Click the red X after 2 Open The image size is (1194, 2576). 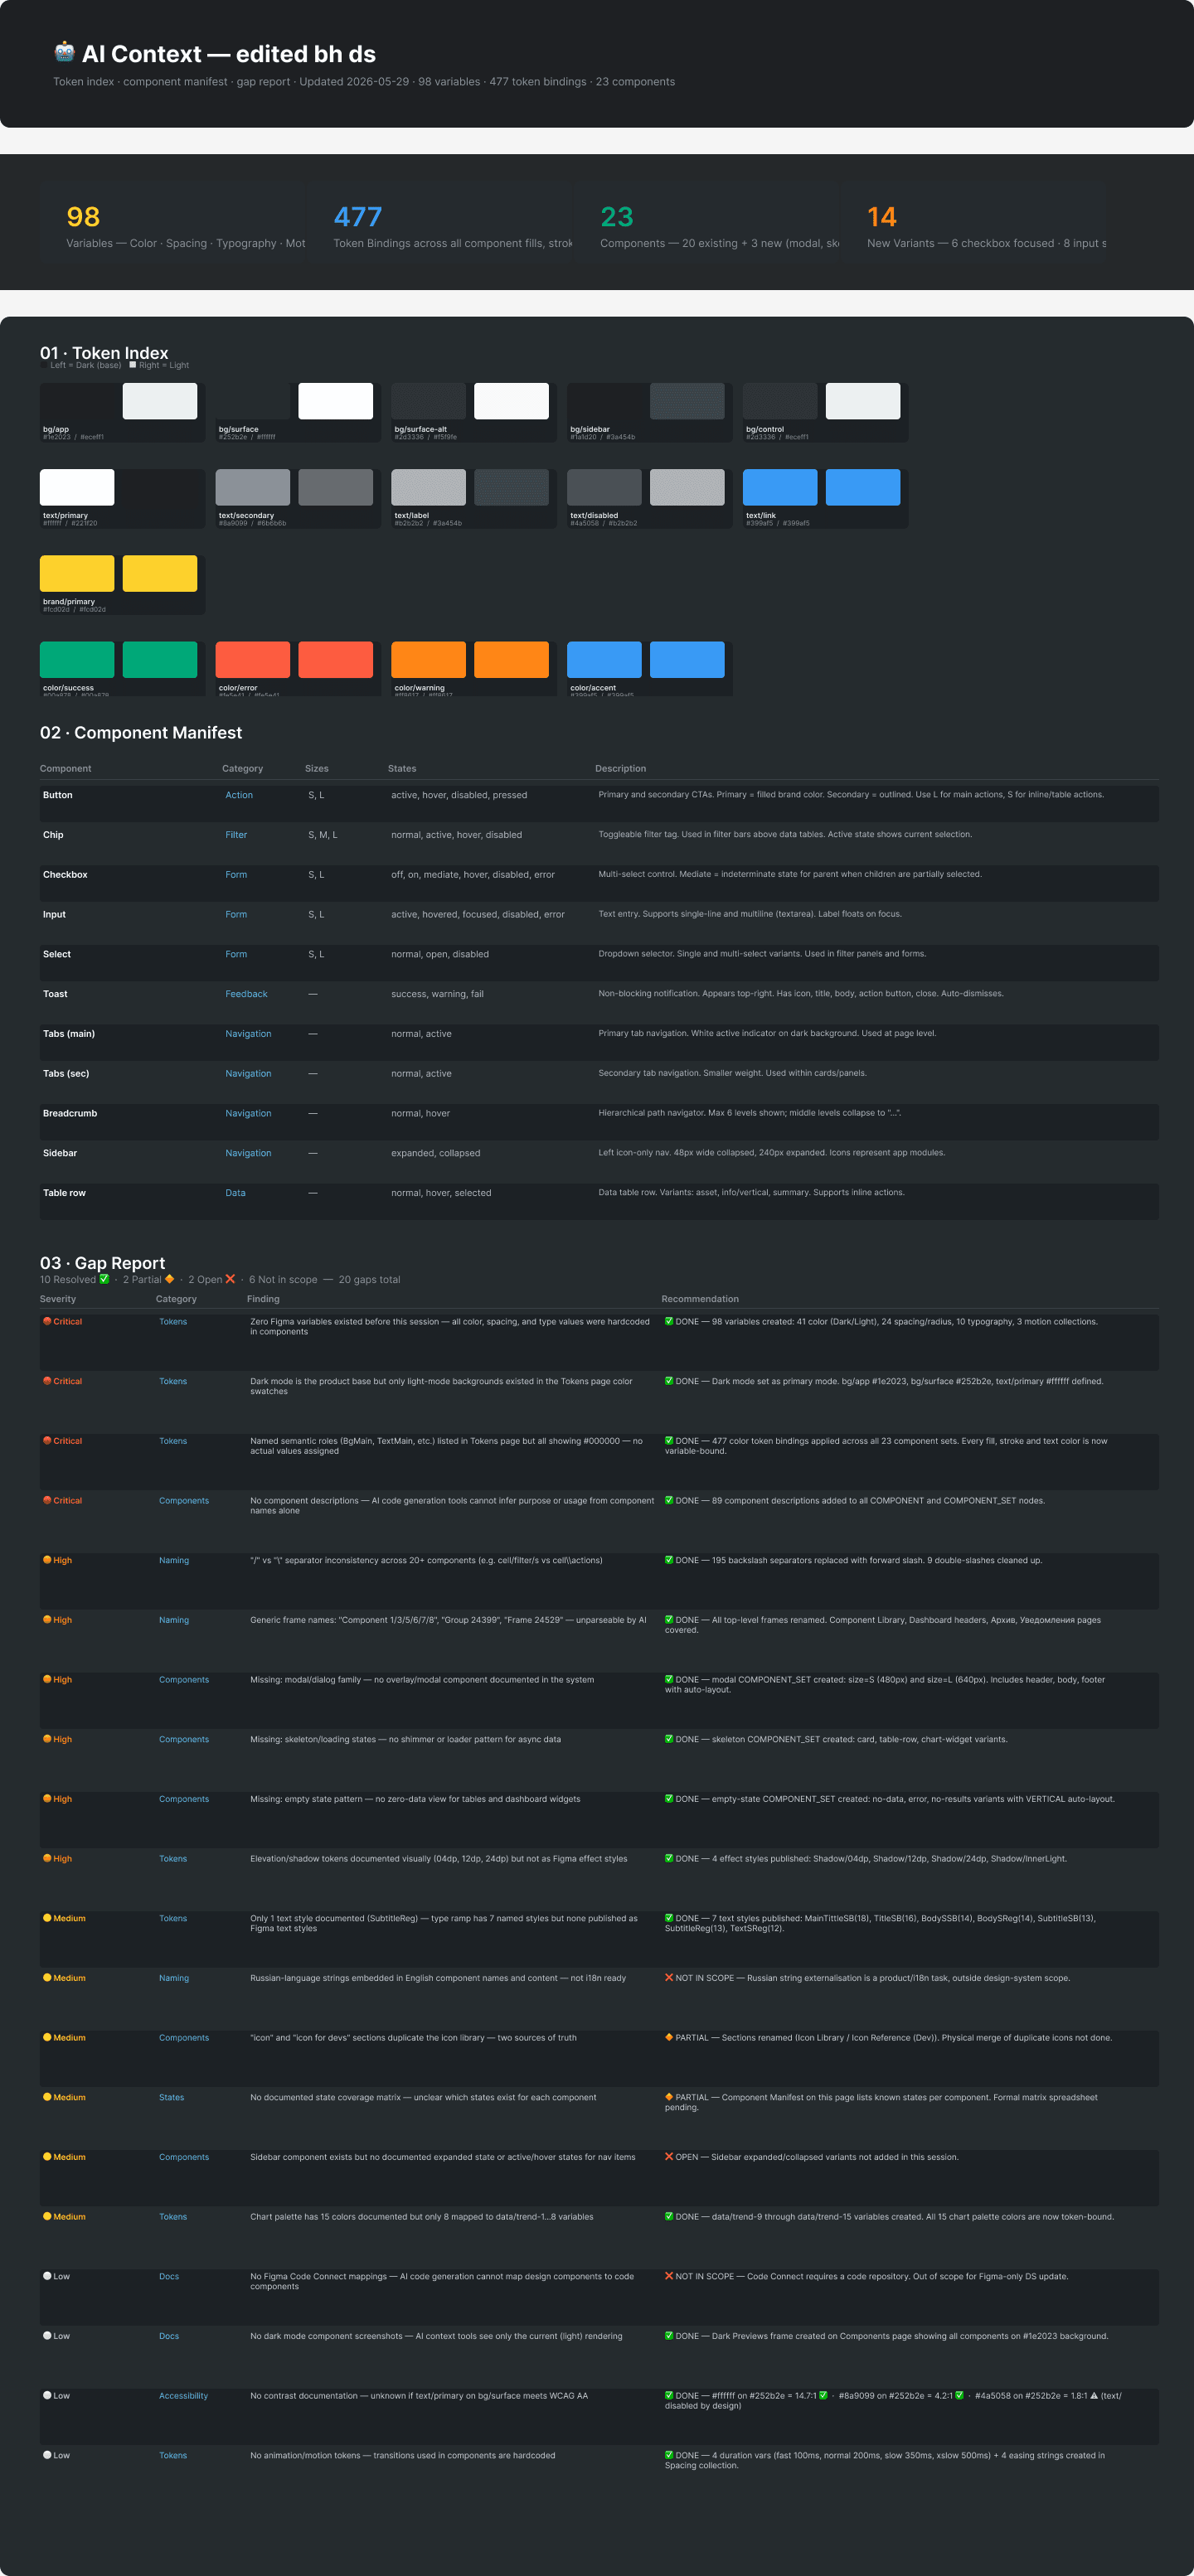pos(230,1279)
